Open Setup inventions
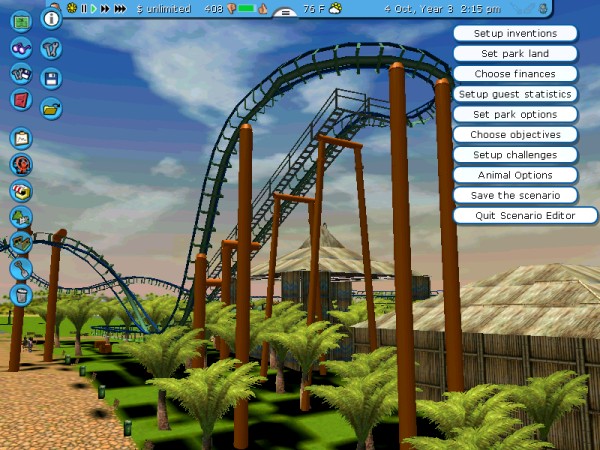The image size is (600, 450). point(515,33)
